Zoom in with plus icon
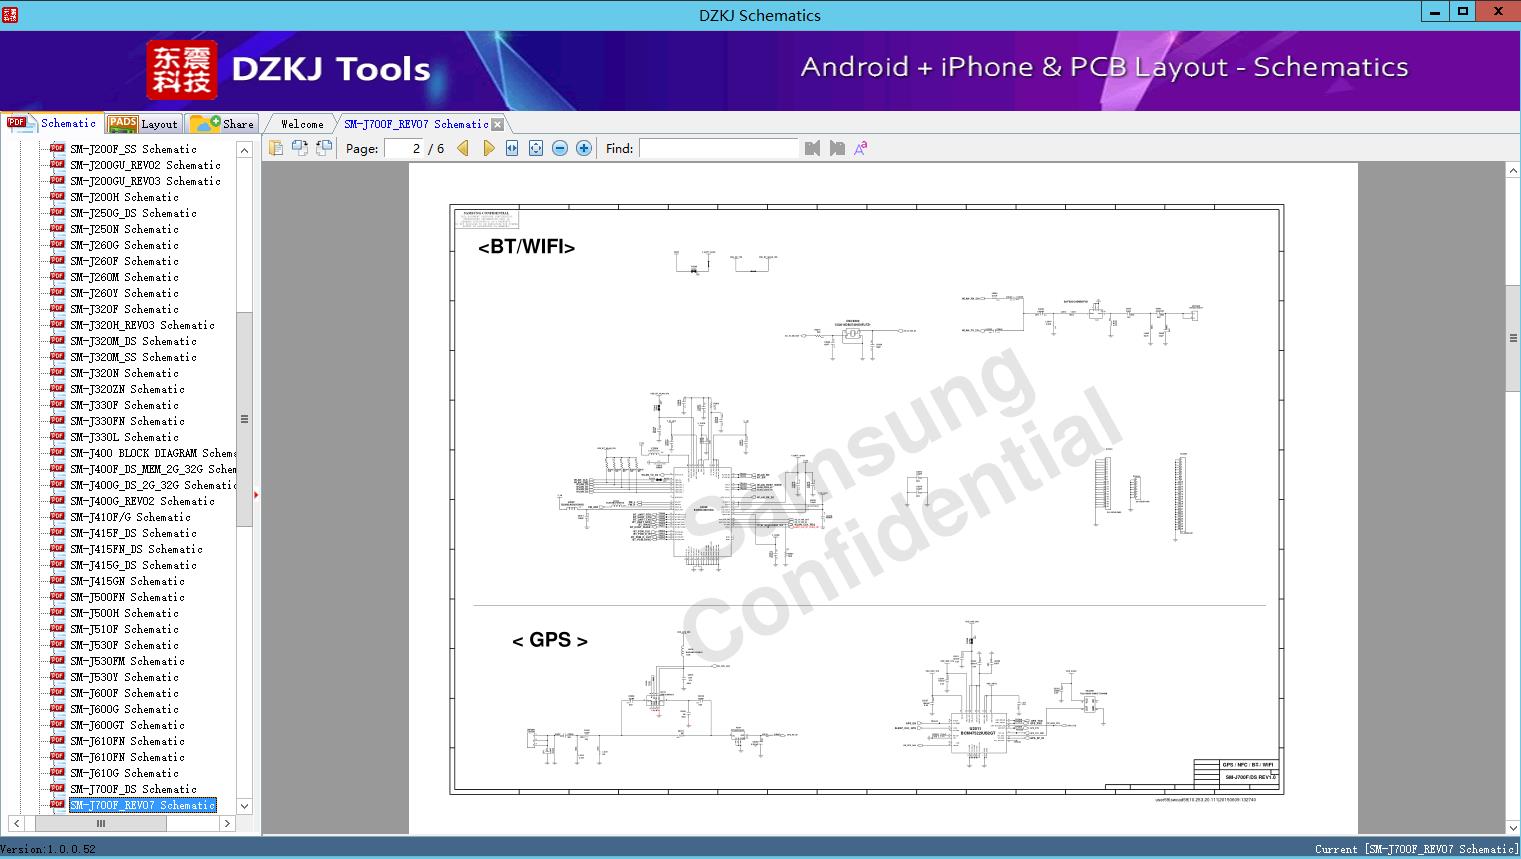Image resolution: width=1521 pixels, height=859 pixels. (x=584, y=148)
